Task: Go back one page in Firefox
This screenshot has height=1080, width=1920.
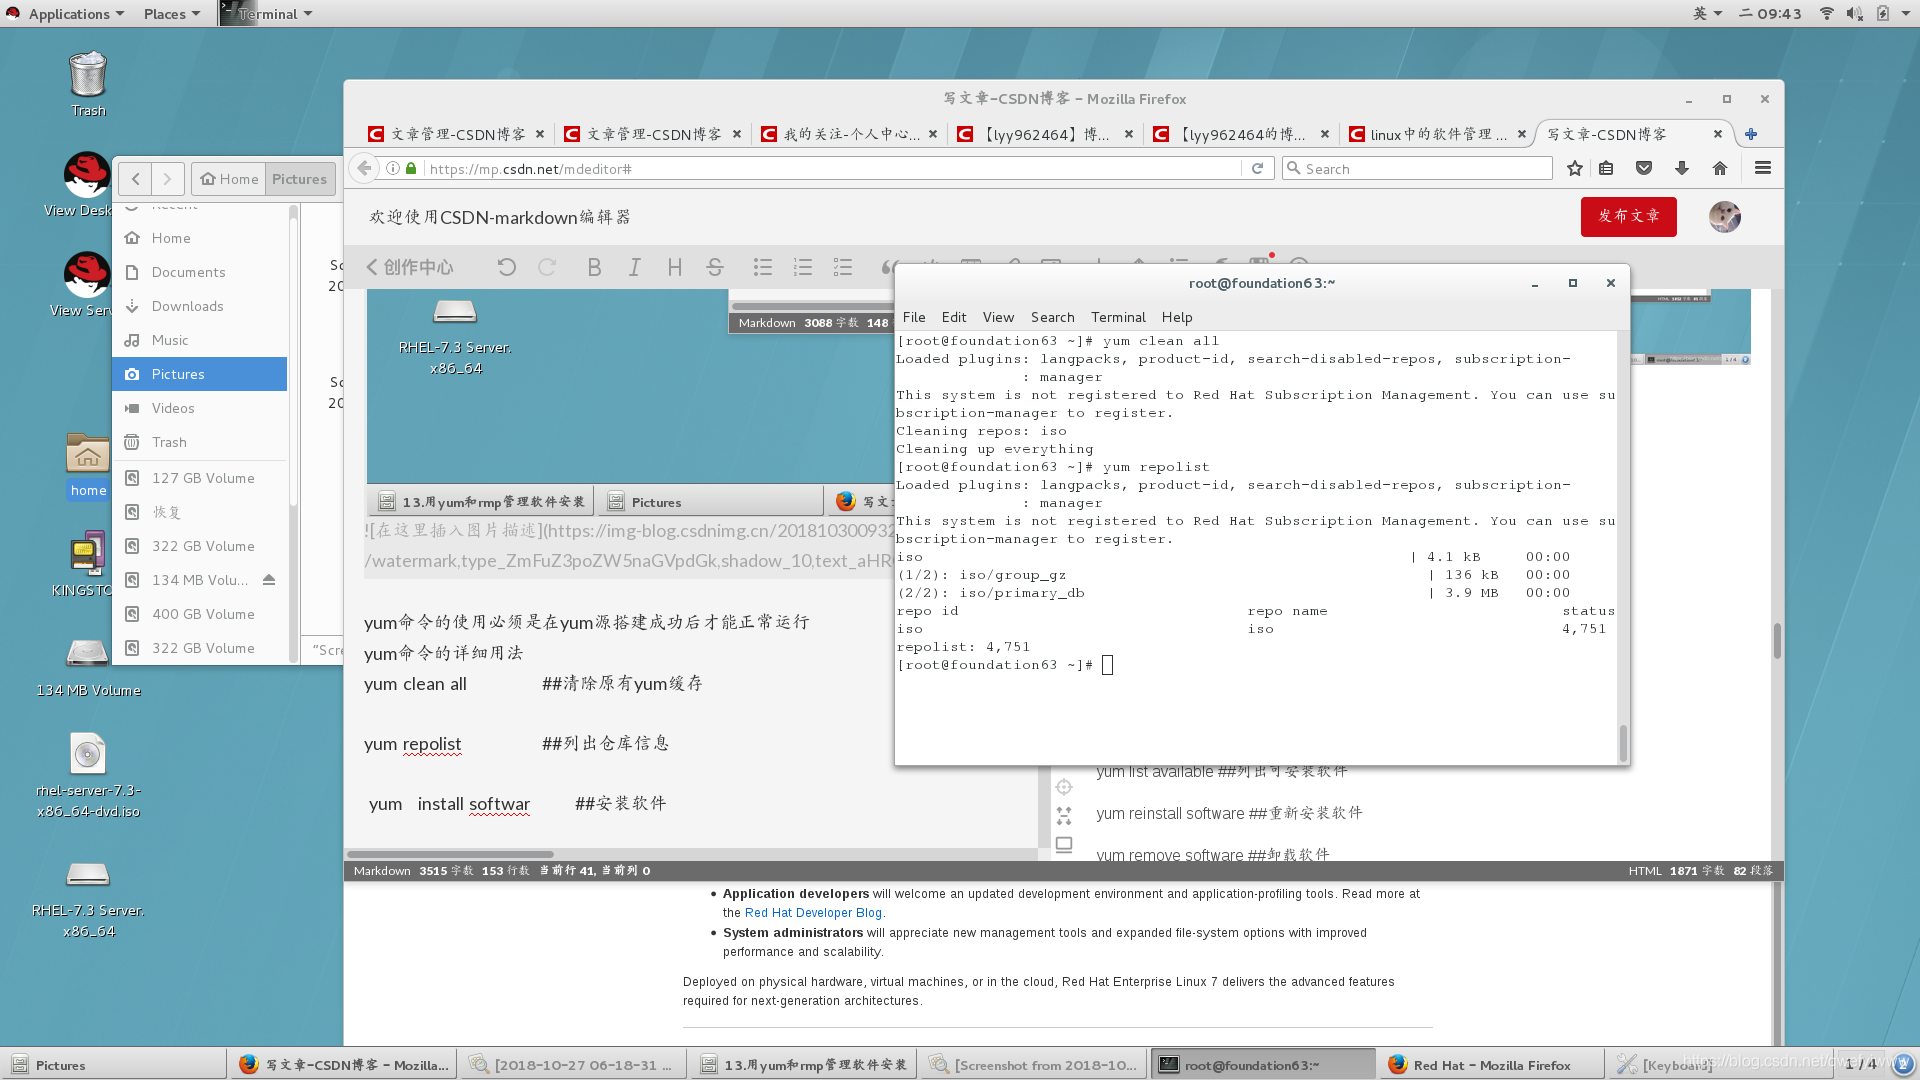Action: (x=365, y=168)
